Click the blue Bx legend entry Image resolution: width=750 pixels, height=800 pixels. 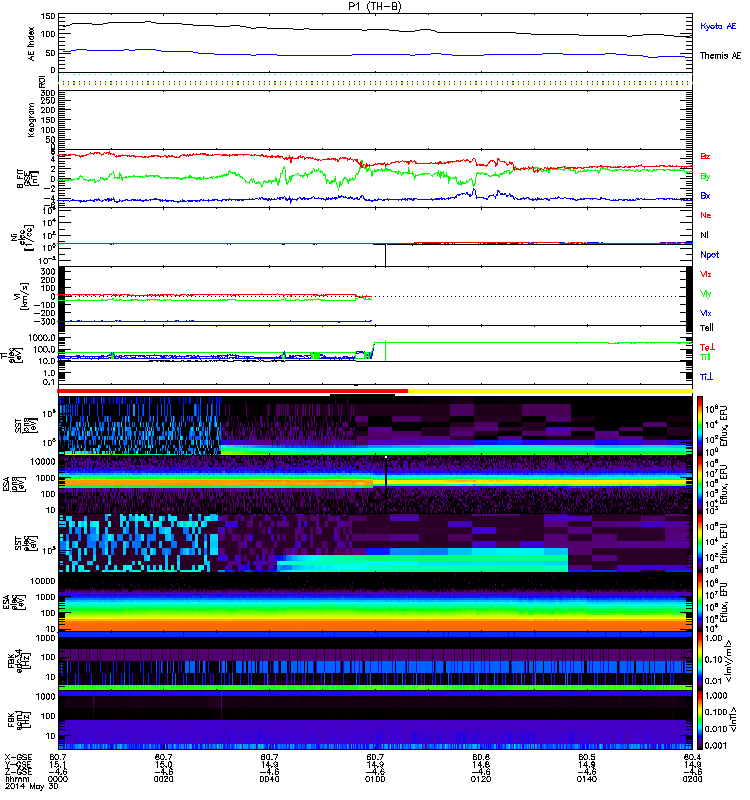[706, 196]
